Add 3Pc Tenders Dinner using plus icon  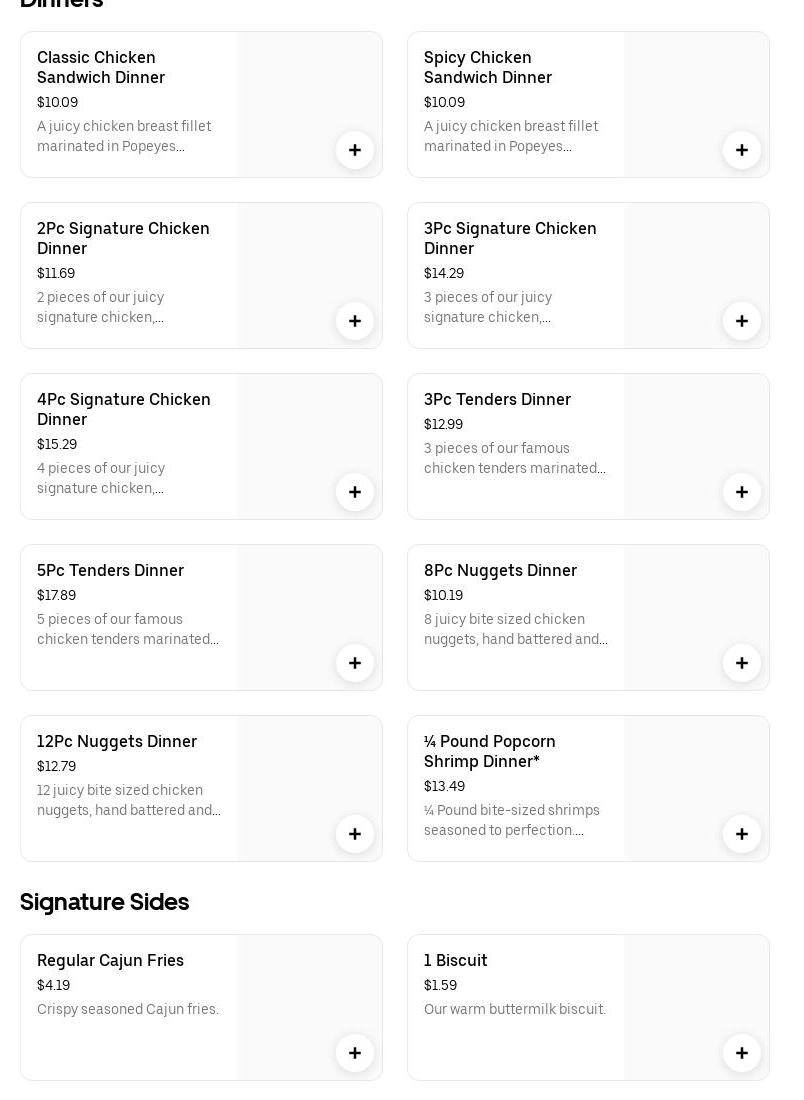[x=742, y=492]
